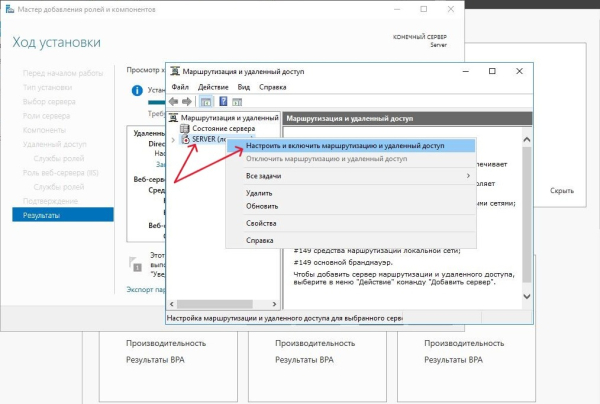Select the Маршрутизация и удаленный root tree item

pos(230,118)
